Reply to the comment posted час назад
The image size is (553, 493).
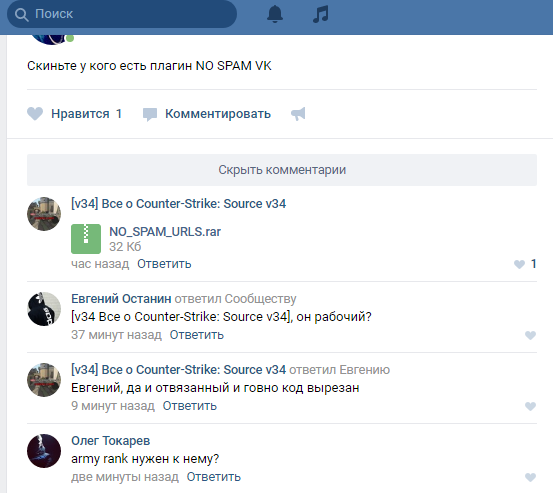click(164, 264)
